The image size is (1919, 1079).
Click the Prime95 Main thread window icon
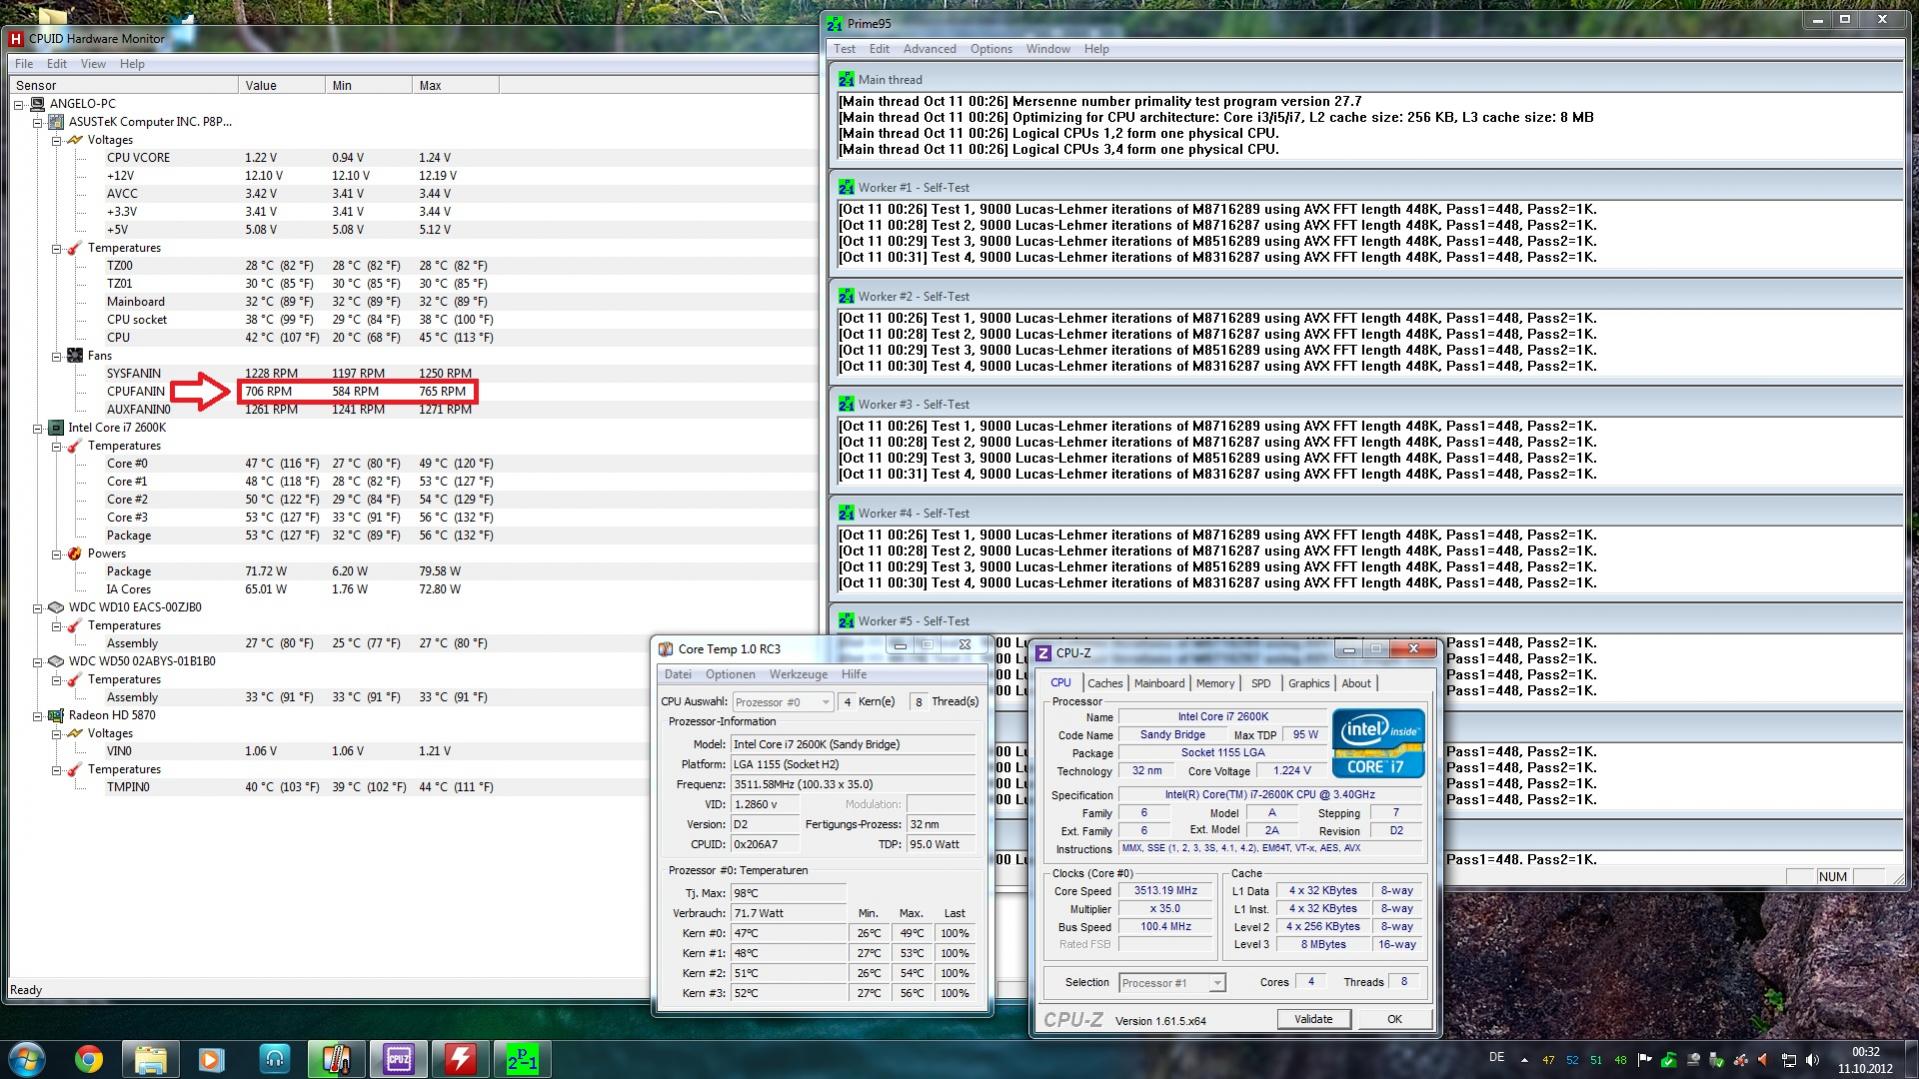[x=846, y=79]
